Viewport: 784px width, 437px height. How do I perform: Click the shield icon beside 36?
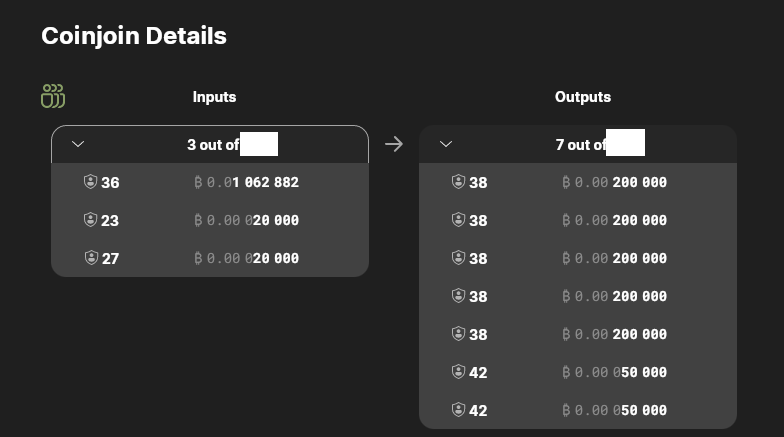coord(90,182)
